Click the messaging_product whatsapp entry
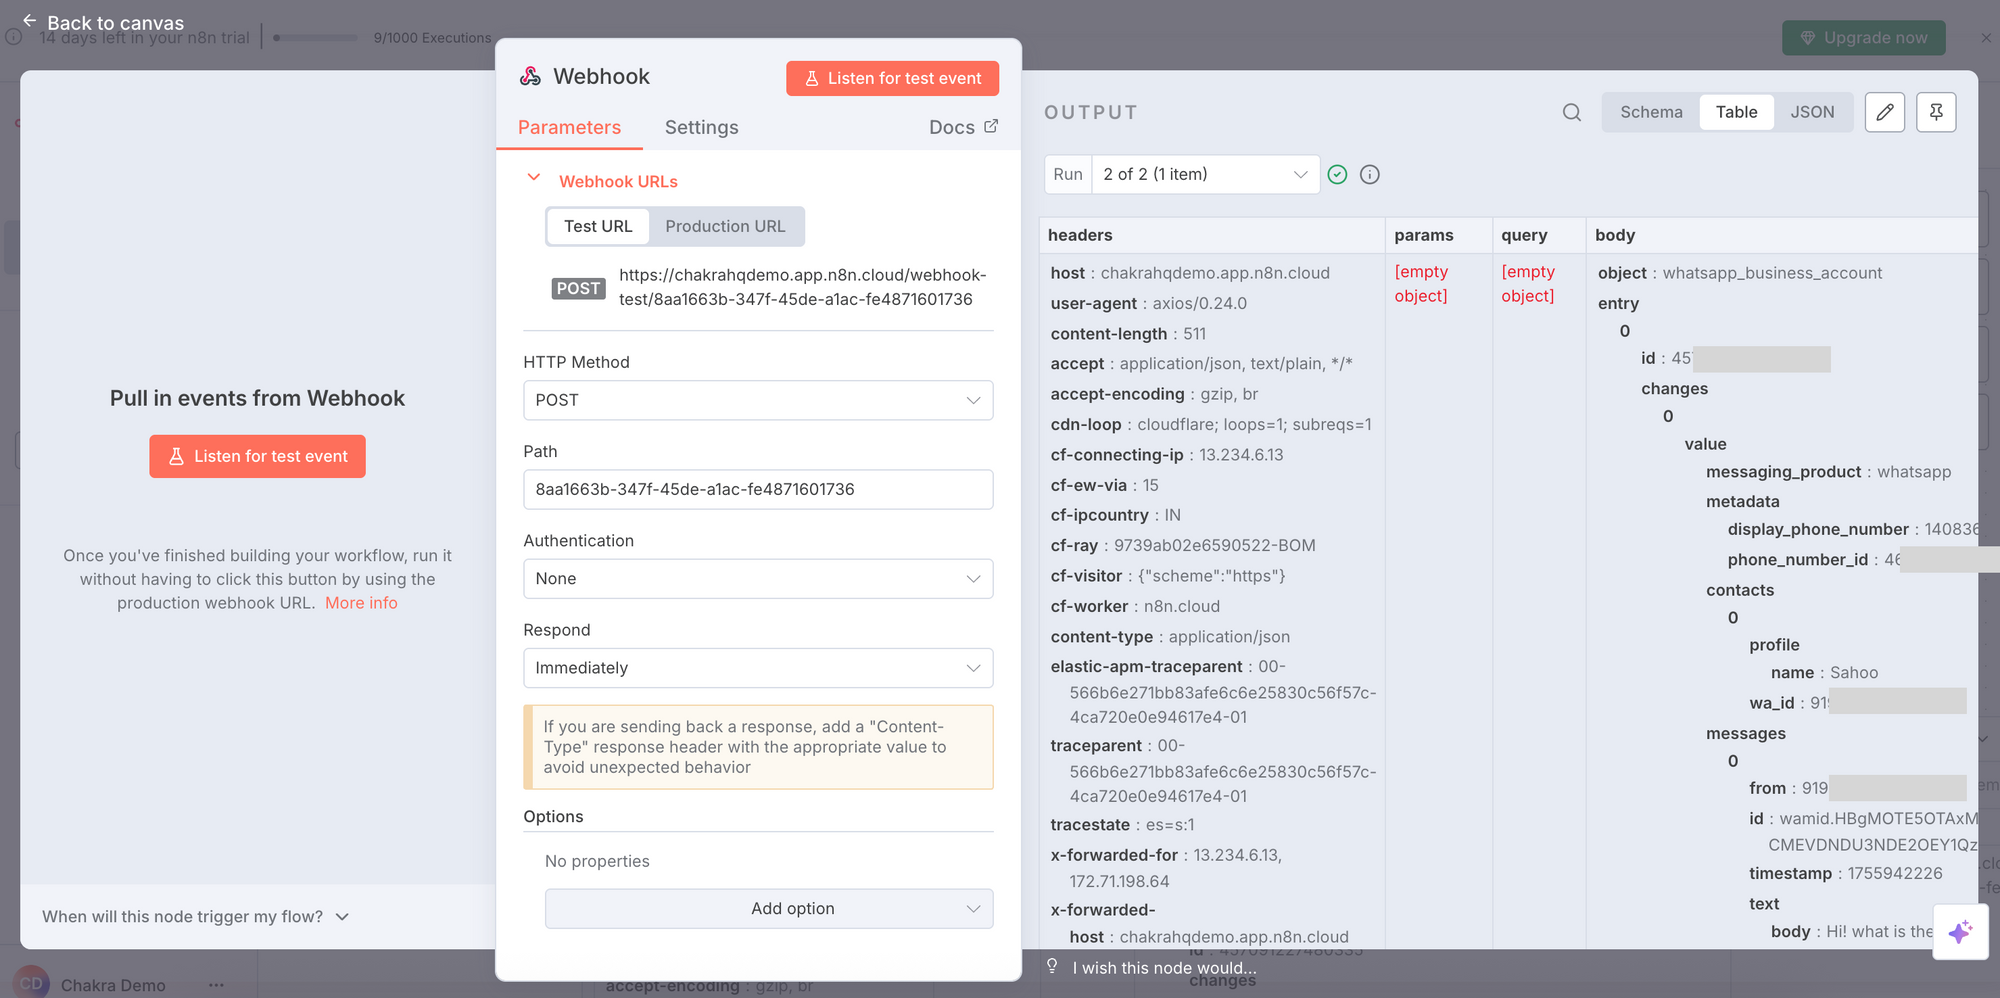The image size is (2000, 998). coord(1828,472)
